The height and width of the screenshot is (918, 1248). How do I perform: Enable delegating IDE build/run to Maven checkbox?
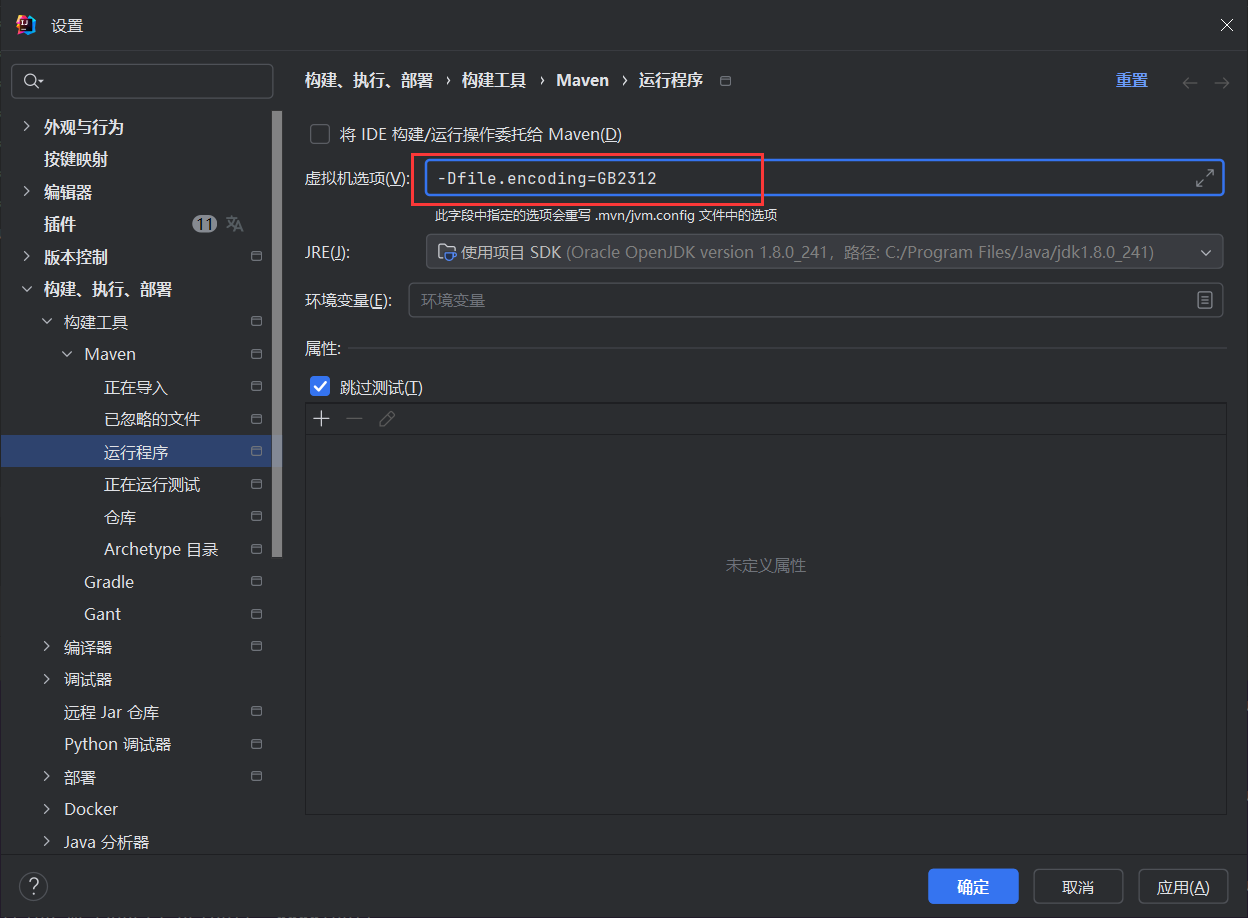[320, 134]
